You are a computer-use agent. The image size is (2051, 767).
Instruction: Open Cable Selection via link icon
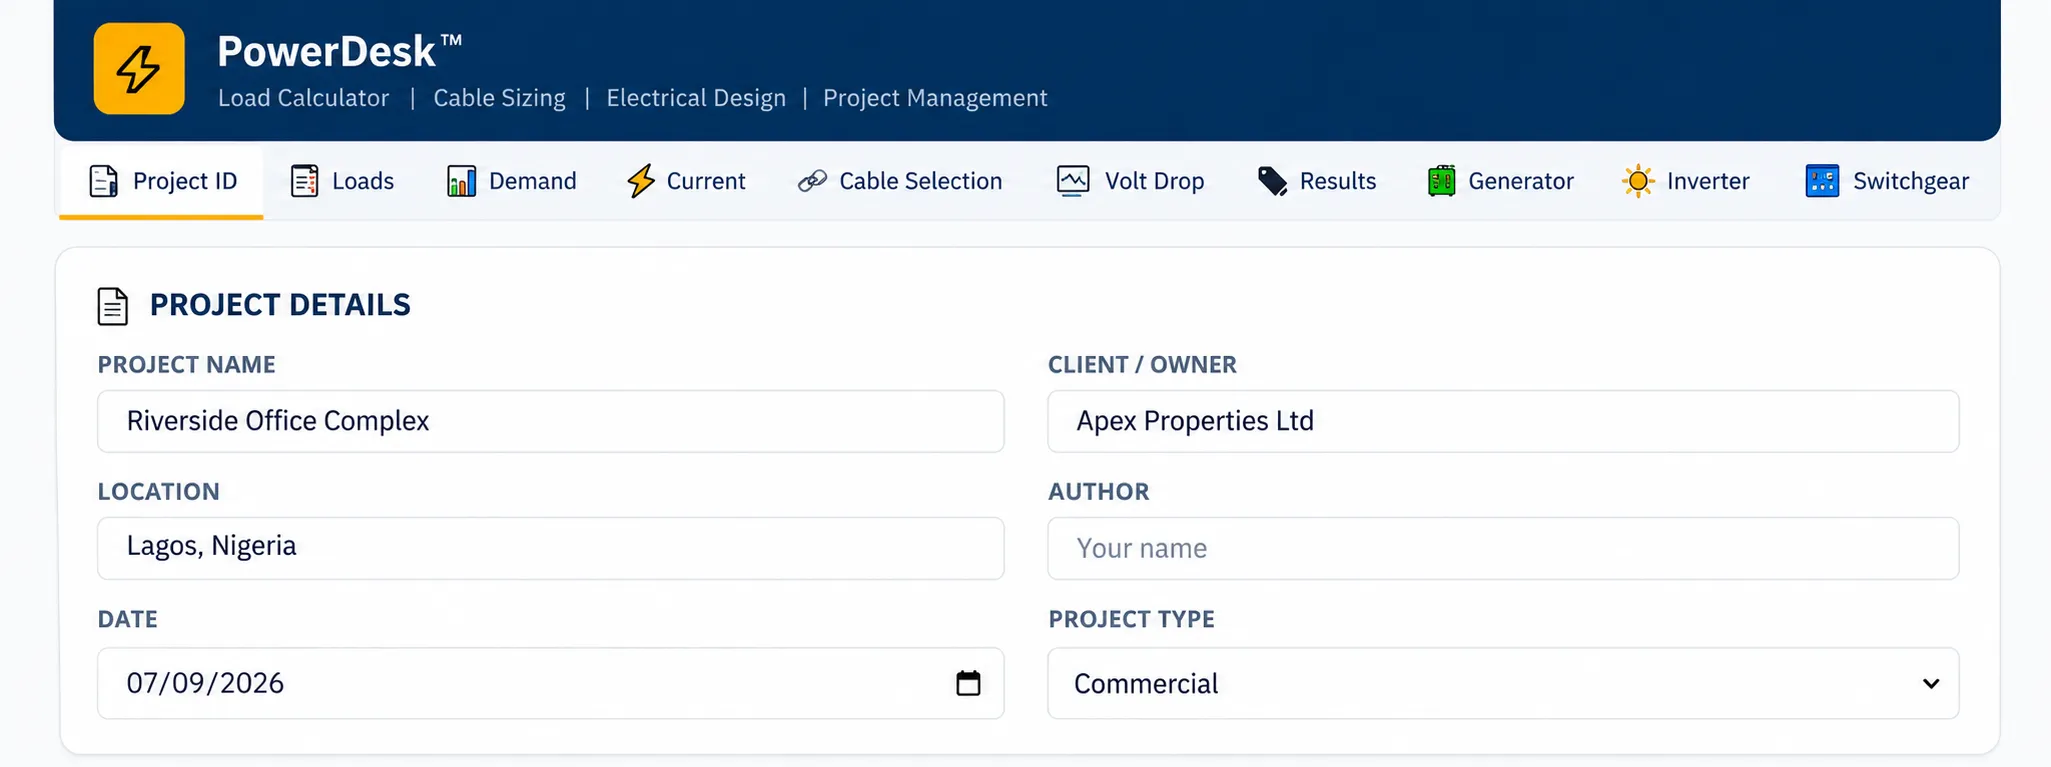tap(812, 181)
